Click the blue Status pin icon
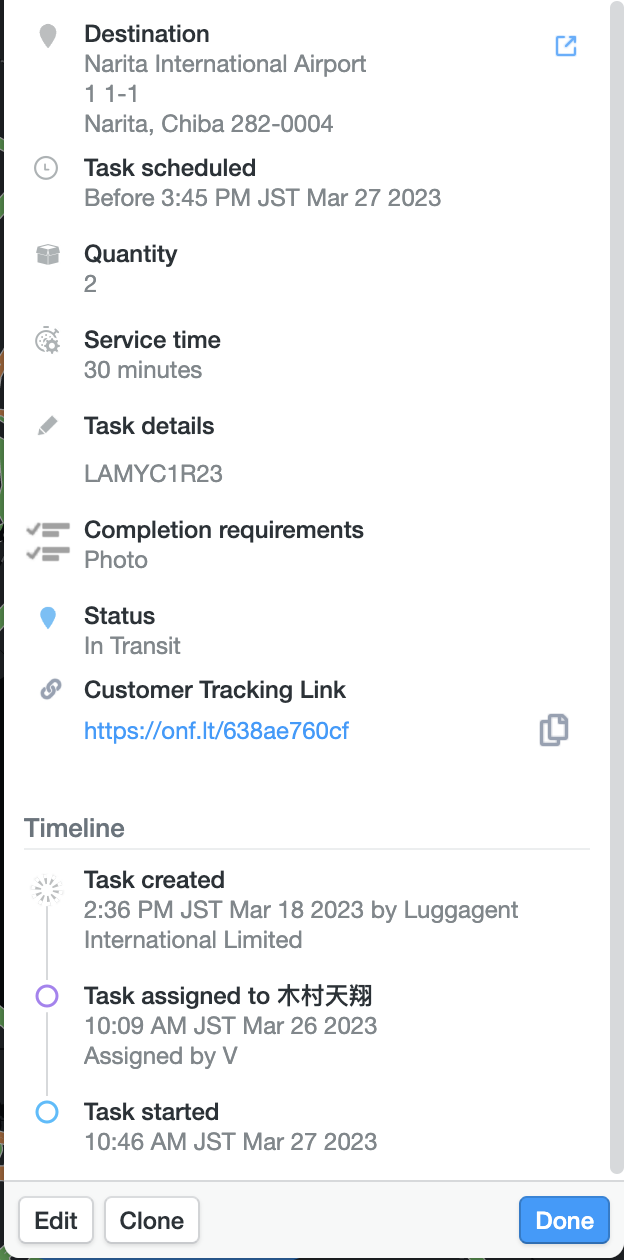The width and height of the screenshot is (624, 1260). (47, 618)
